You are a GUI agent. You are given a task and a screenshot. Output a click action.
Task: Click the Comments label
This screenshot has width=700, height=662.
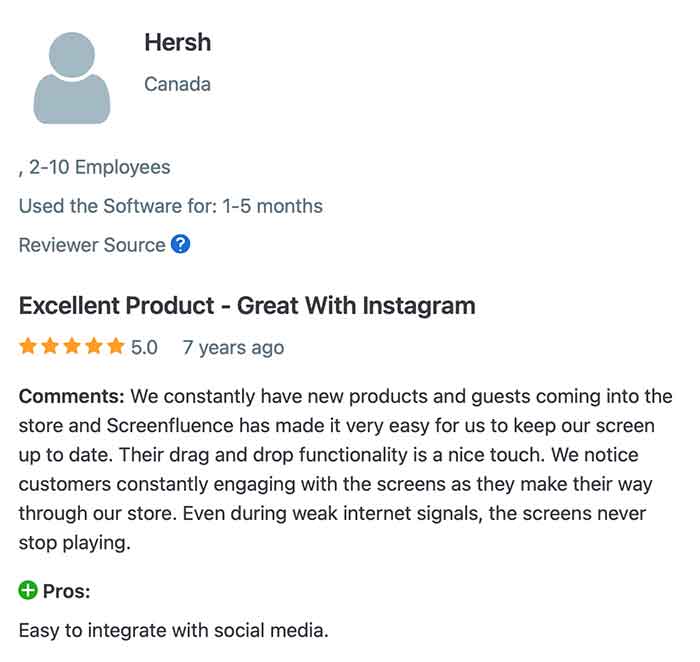pyautogui.click(x=72, y=396)
